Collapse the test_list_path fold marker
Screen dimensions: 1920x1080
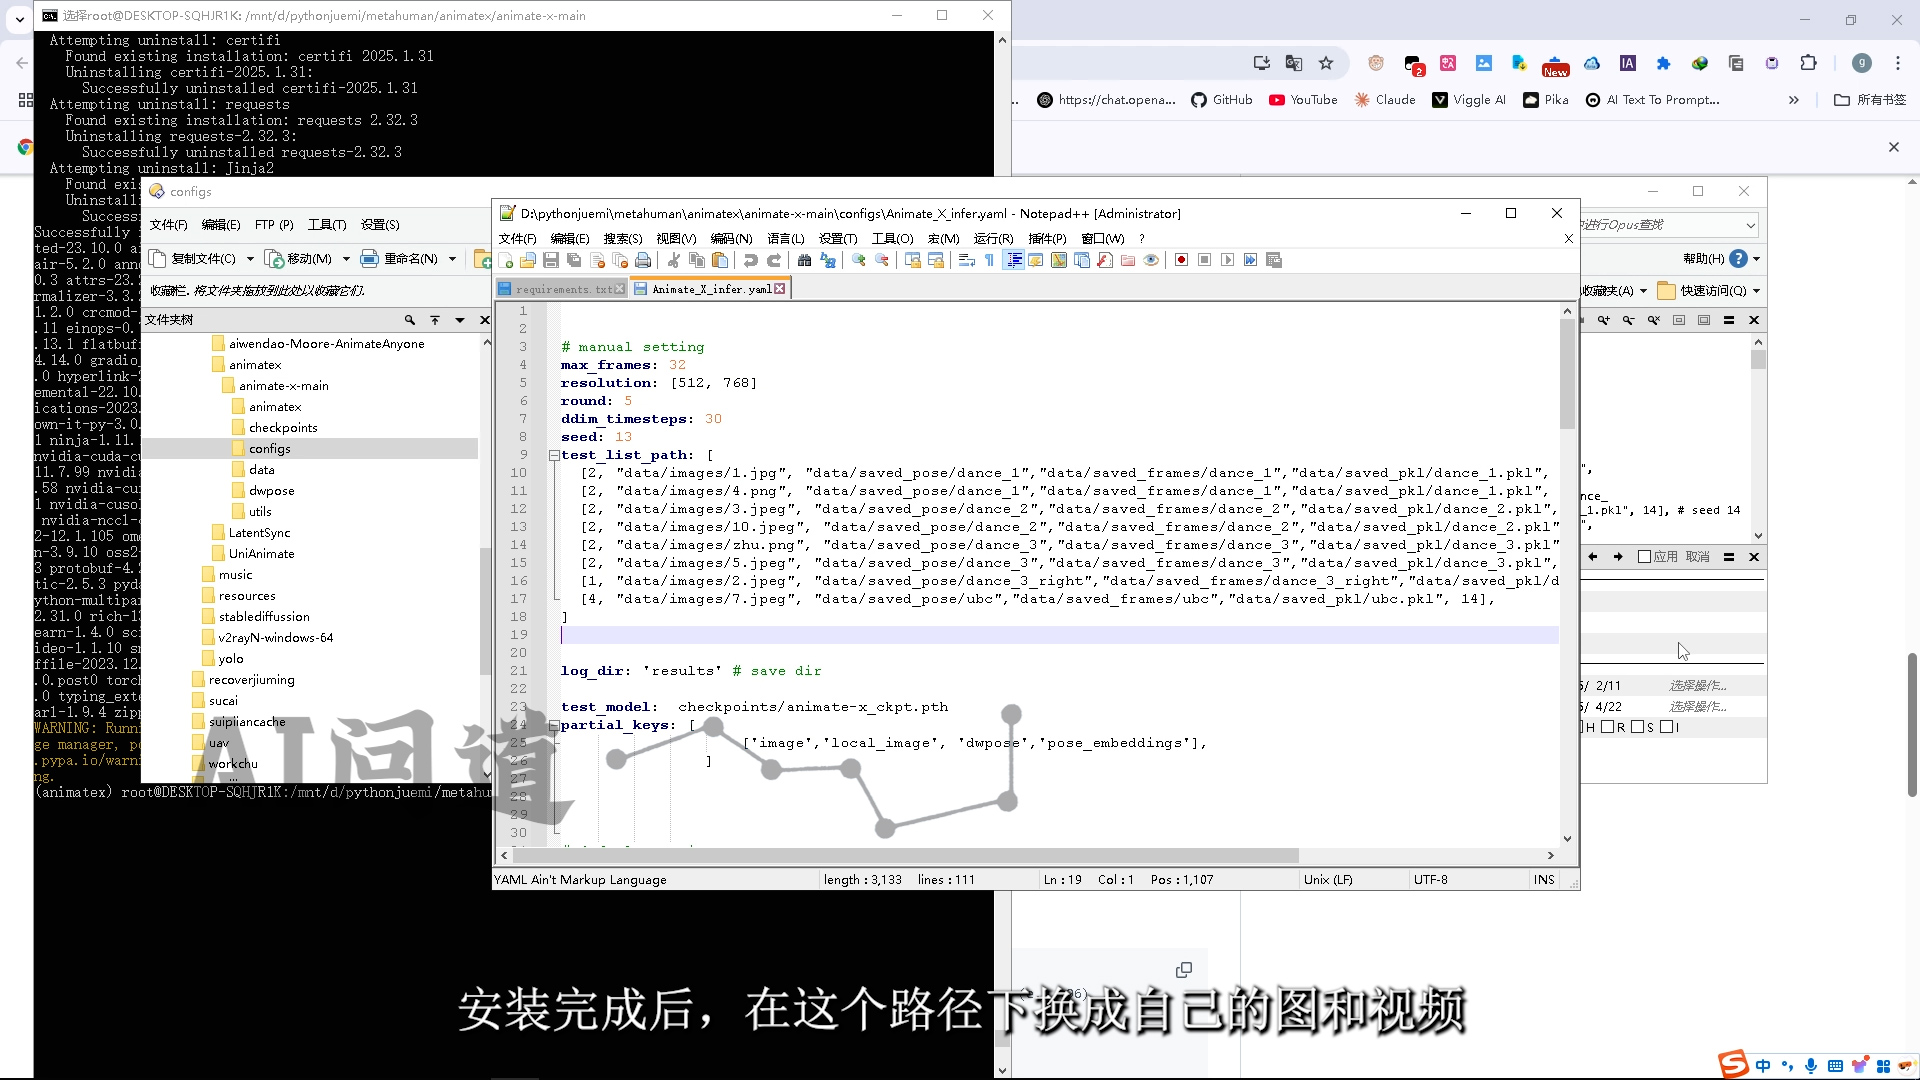tap(554, 455)
